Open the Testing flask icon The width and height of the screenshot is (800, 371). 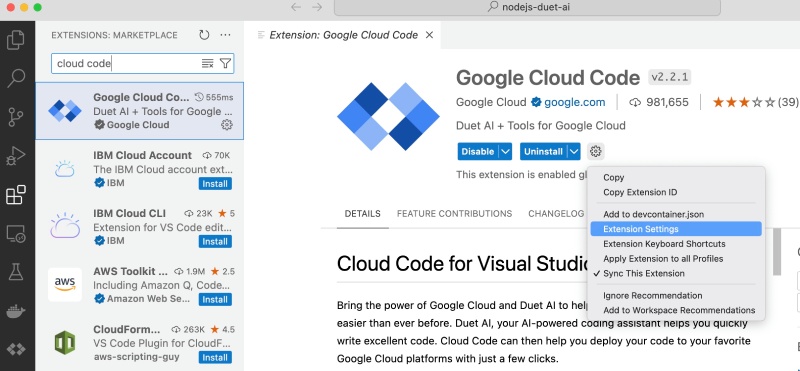(16, 273)
